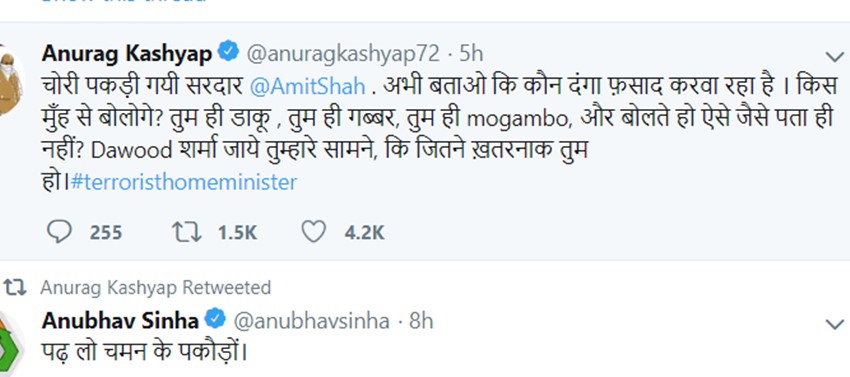Open Anurag Kashyap's display name
The image size is (850, 377).
[127, 54]
